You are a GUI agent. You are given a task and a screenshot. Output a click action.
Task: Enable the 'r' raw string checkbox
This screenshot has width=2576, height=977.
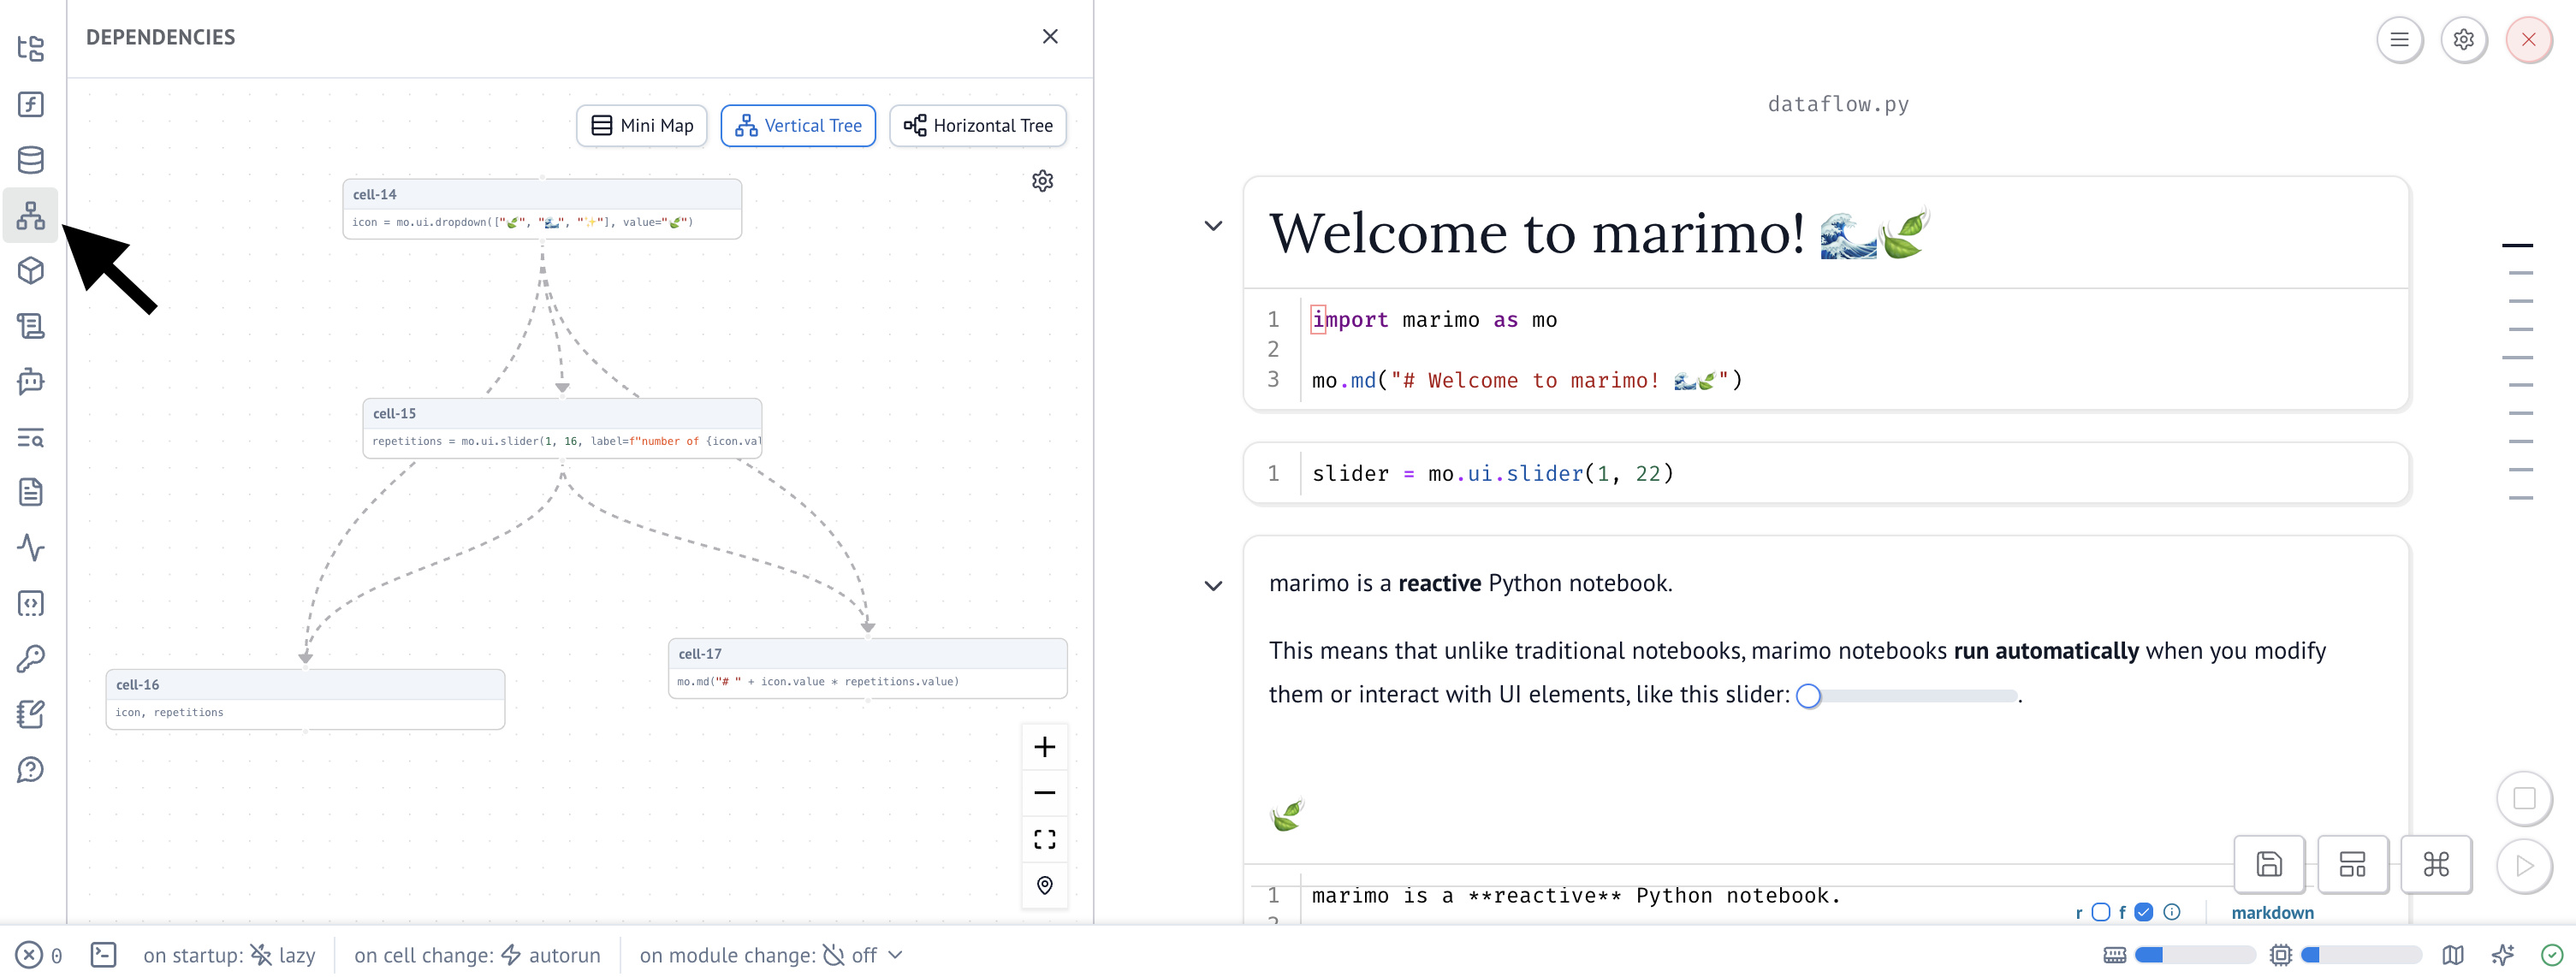(2100, 912)
